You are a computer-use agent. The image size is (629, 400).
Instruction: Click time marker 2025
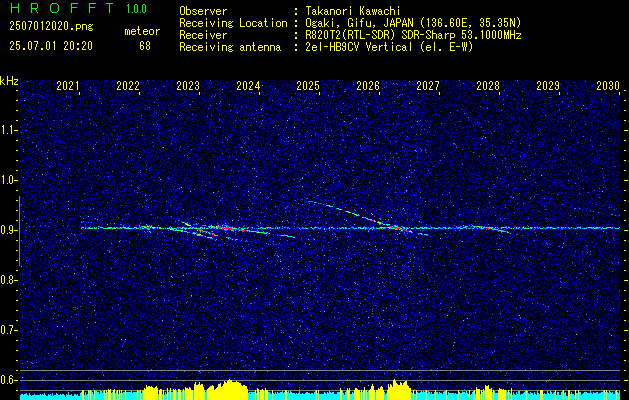pyautogui.click(x=308, y=85)
